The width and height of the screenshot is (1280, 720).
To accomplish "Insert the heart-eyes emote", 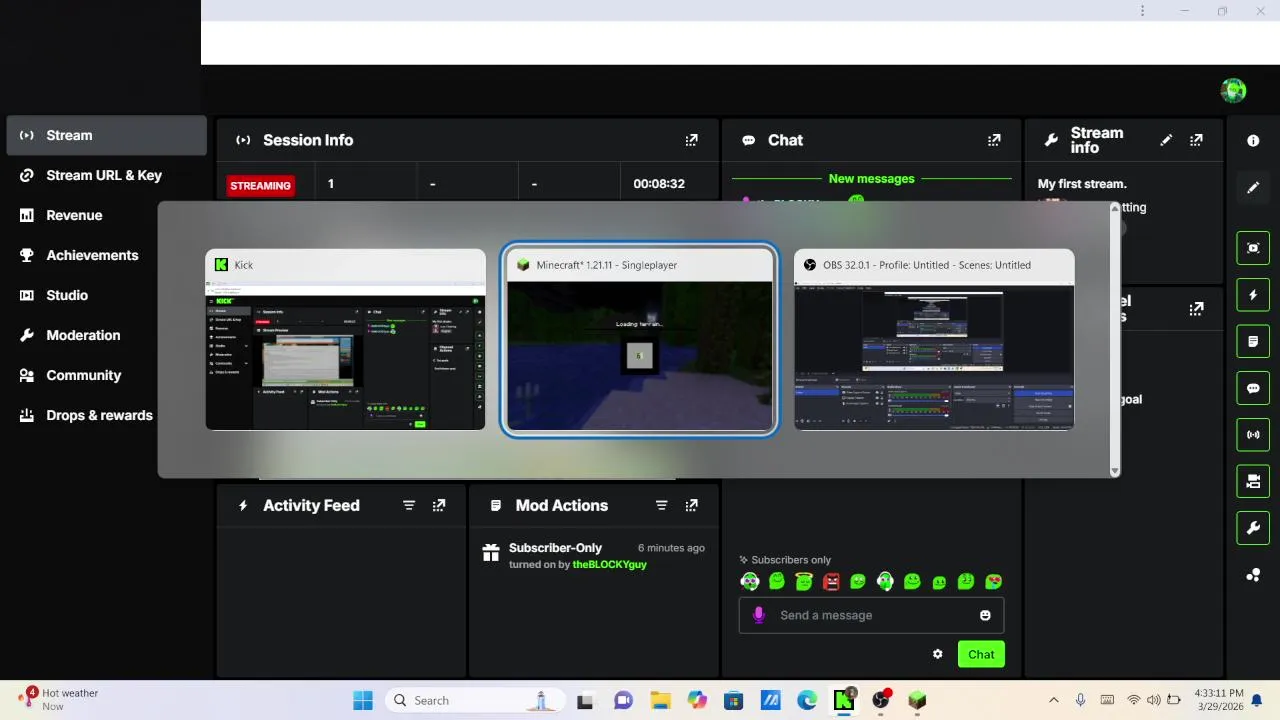I will 993,581.
